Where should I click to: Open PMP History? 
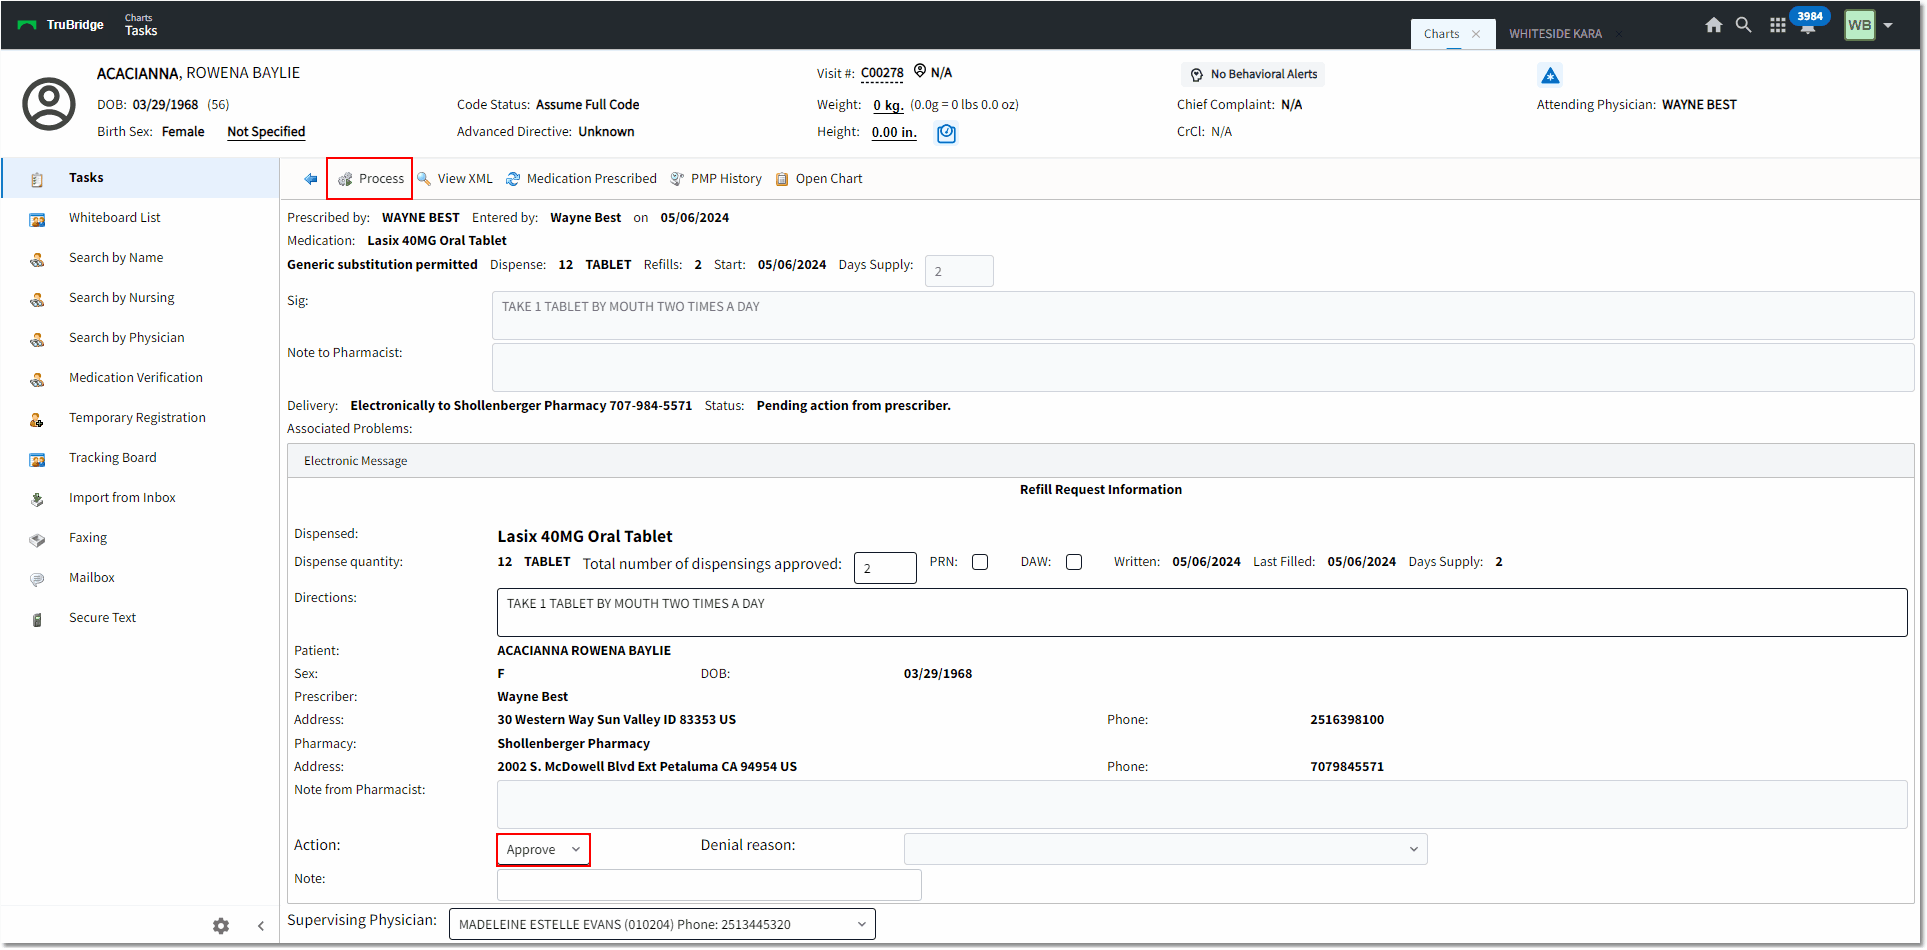[x=716, y=179]
